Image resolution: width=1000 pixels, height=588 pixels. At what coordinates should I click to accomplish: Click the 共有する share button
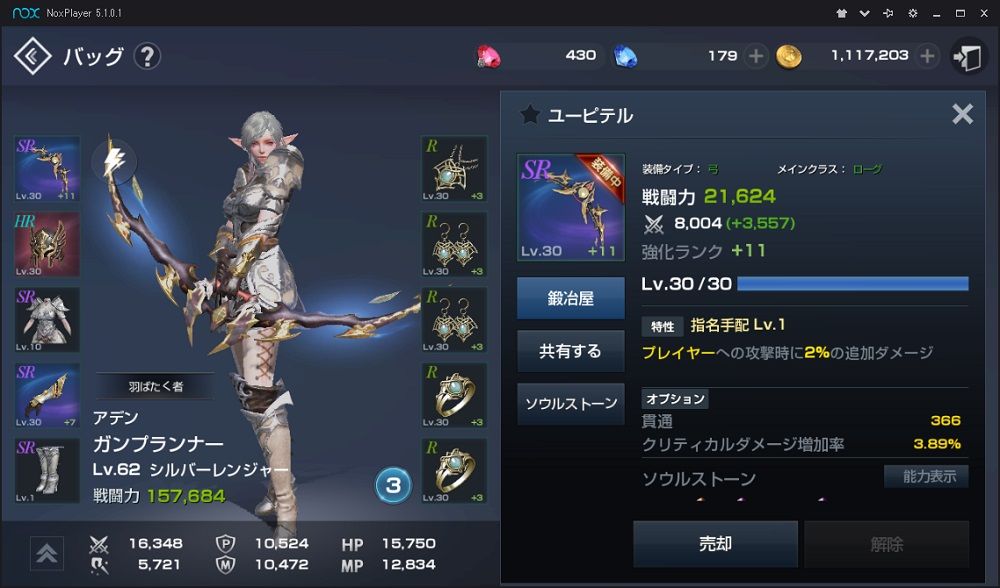click(x=571, y=351)
